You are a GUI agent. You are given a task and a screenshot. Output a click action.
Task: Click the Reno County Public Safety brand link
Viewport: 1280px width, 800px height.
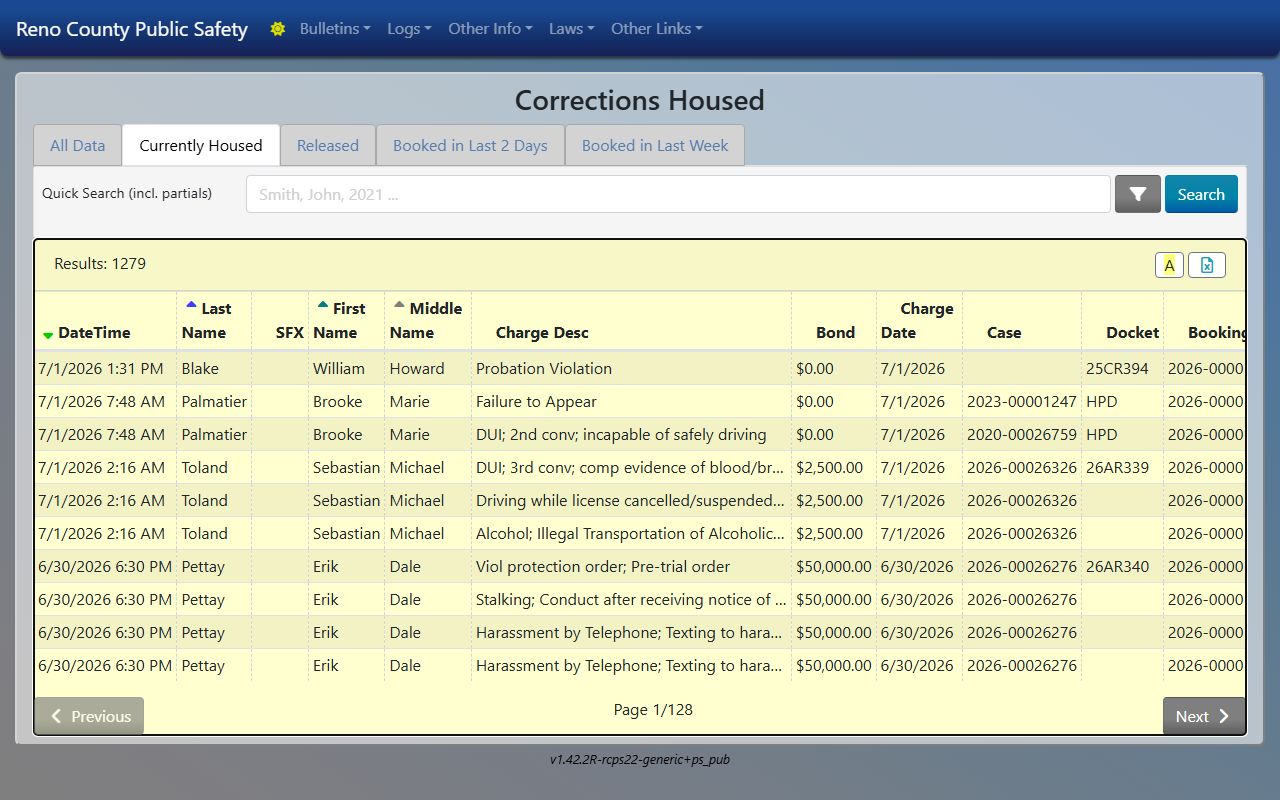pyautogui.click(x=132, y=29)
